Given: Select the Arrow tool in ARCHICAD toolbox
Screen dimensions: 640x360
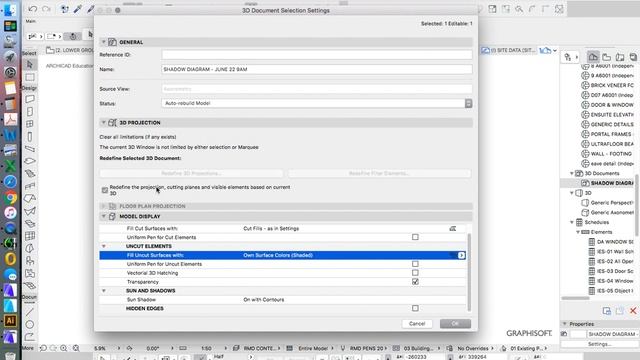Looking at the screenshot, I should (29, 64).
